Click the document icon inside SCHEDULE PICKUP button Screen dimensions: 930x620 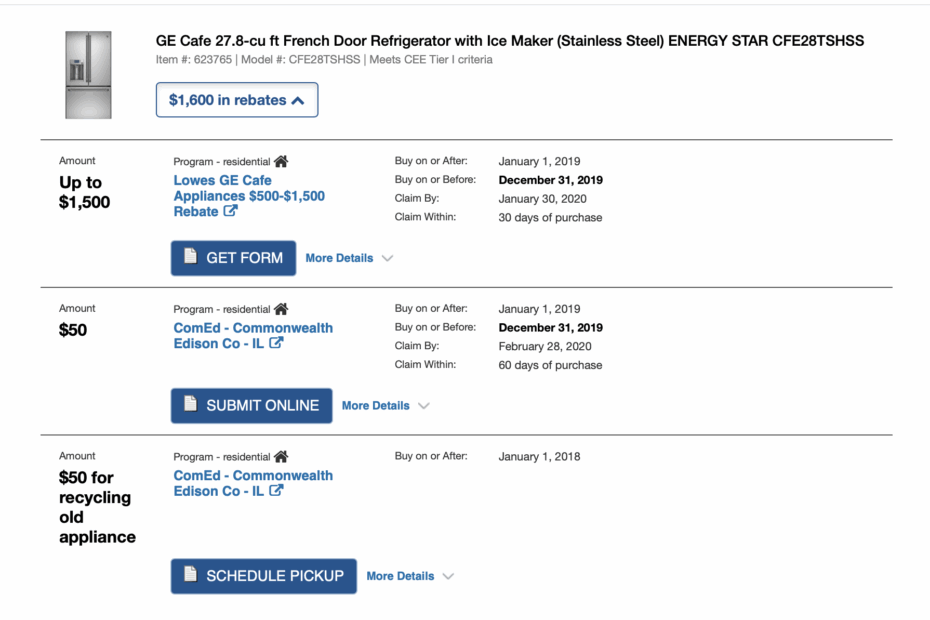[x=191, y=575]
